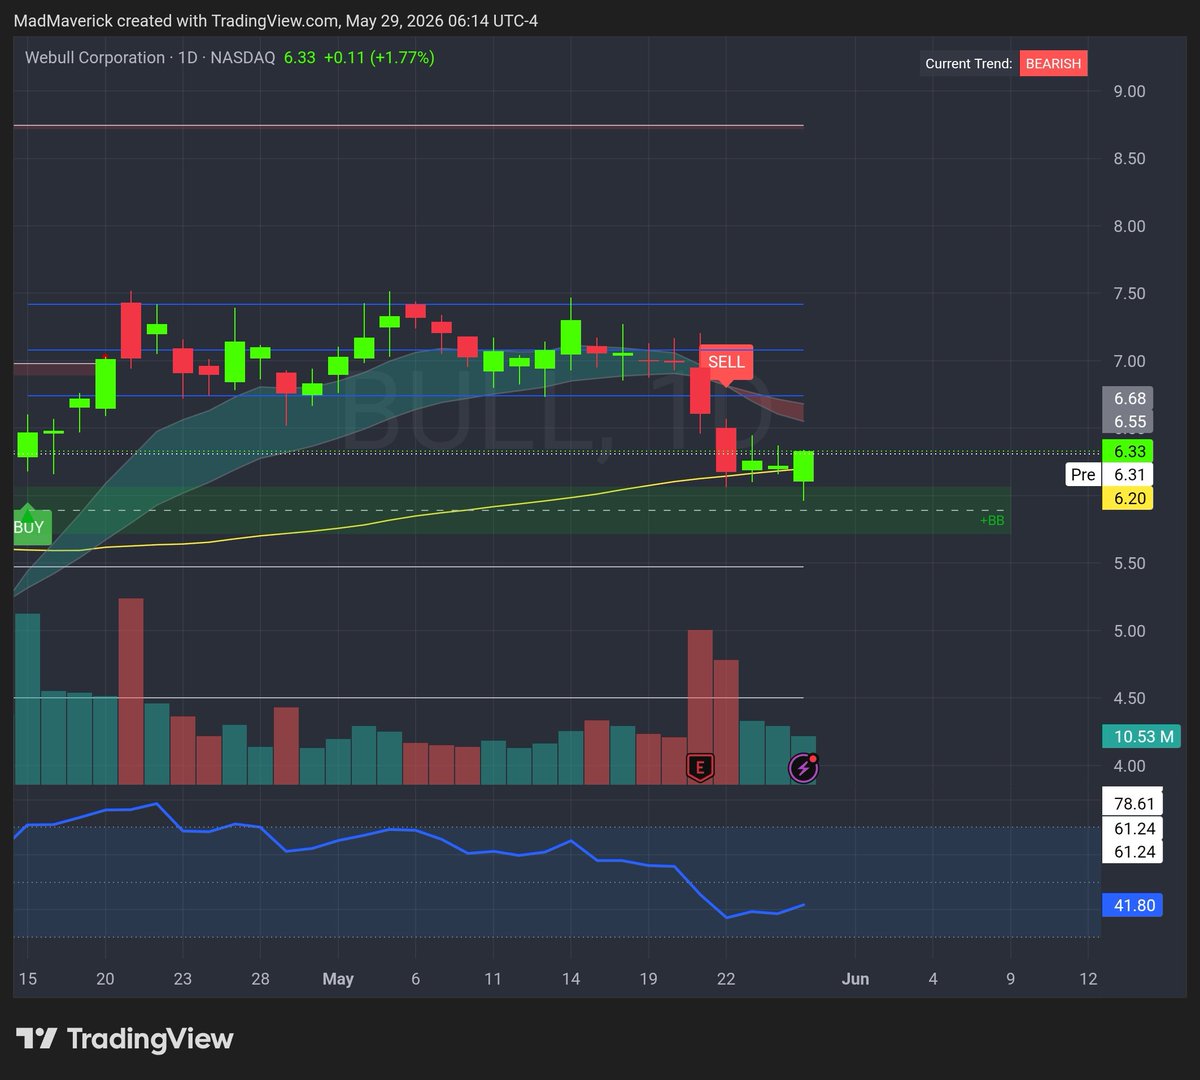Click the 4.50 price axis label
The height and width of the screenshot is (1080, 1200).
point(1129,698)
